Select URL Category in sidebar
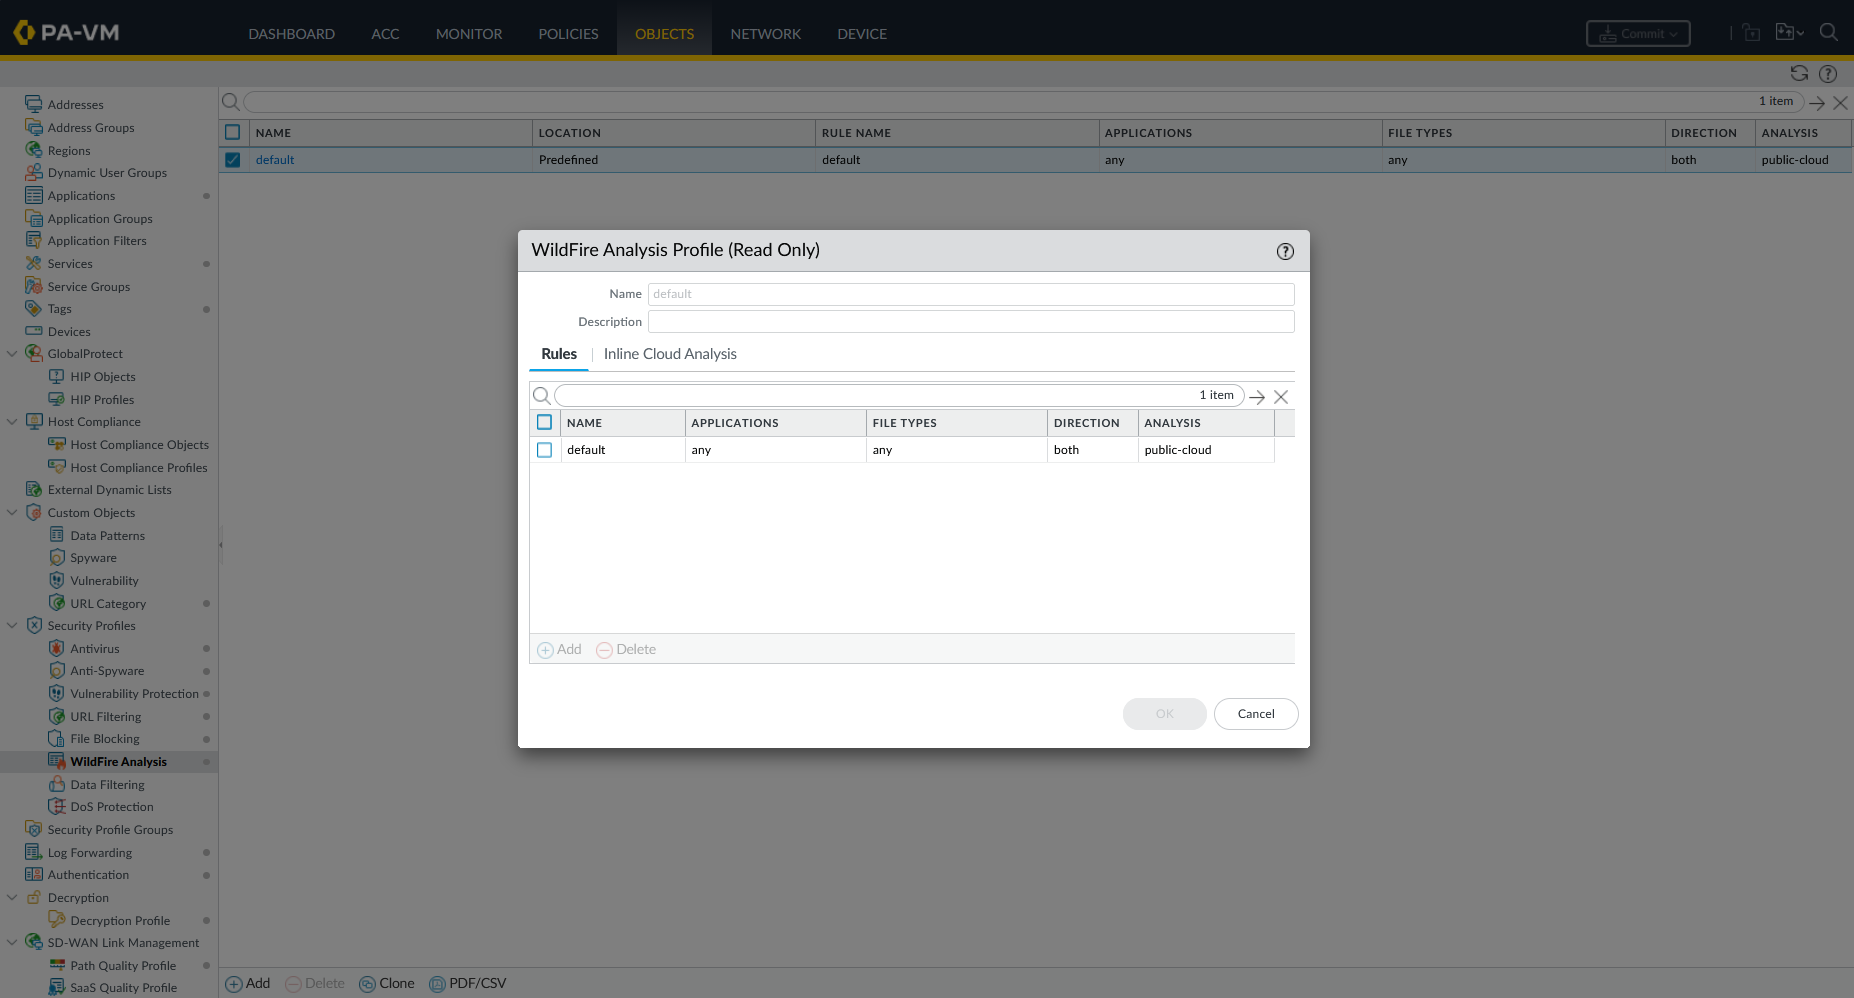 pos(108,604)
